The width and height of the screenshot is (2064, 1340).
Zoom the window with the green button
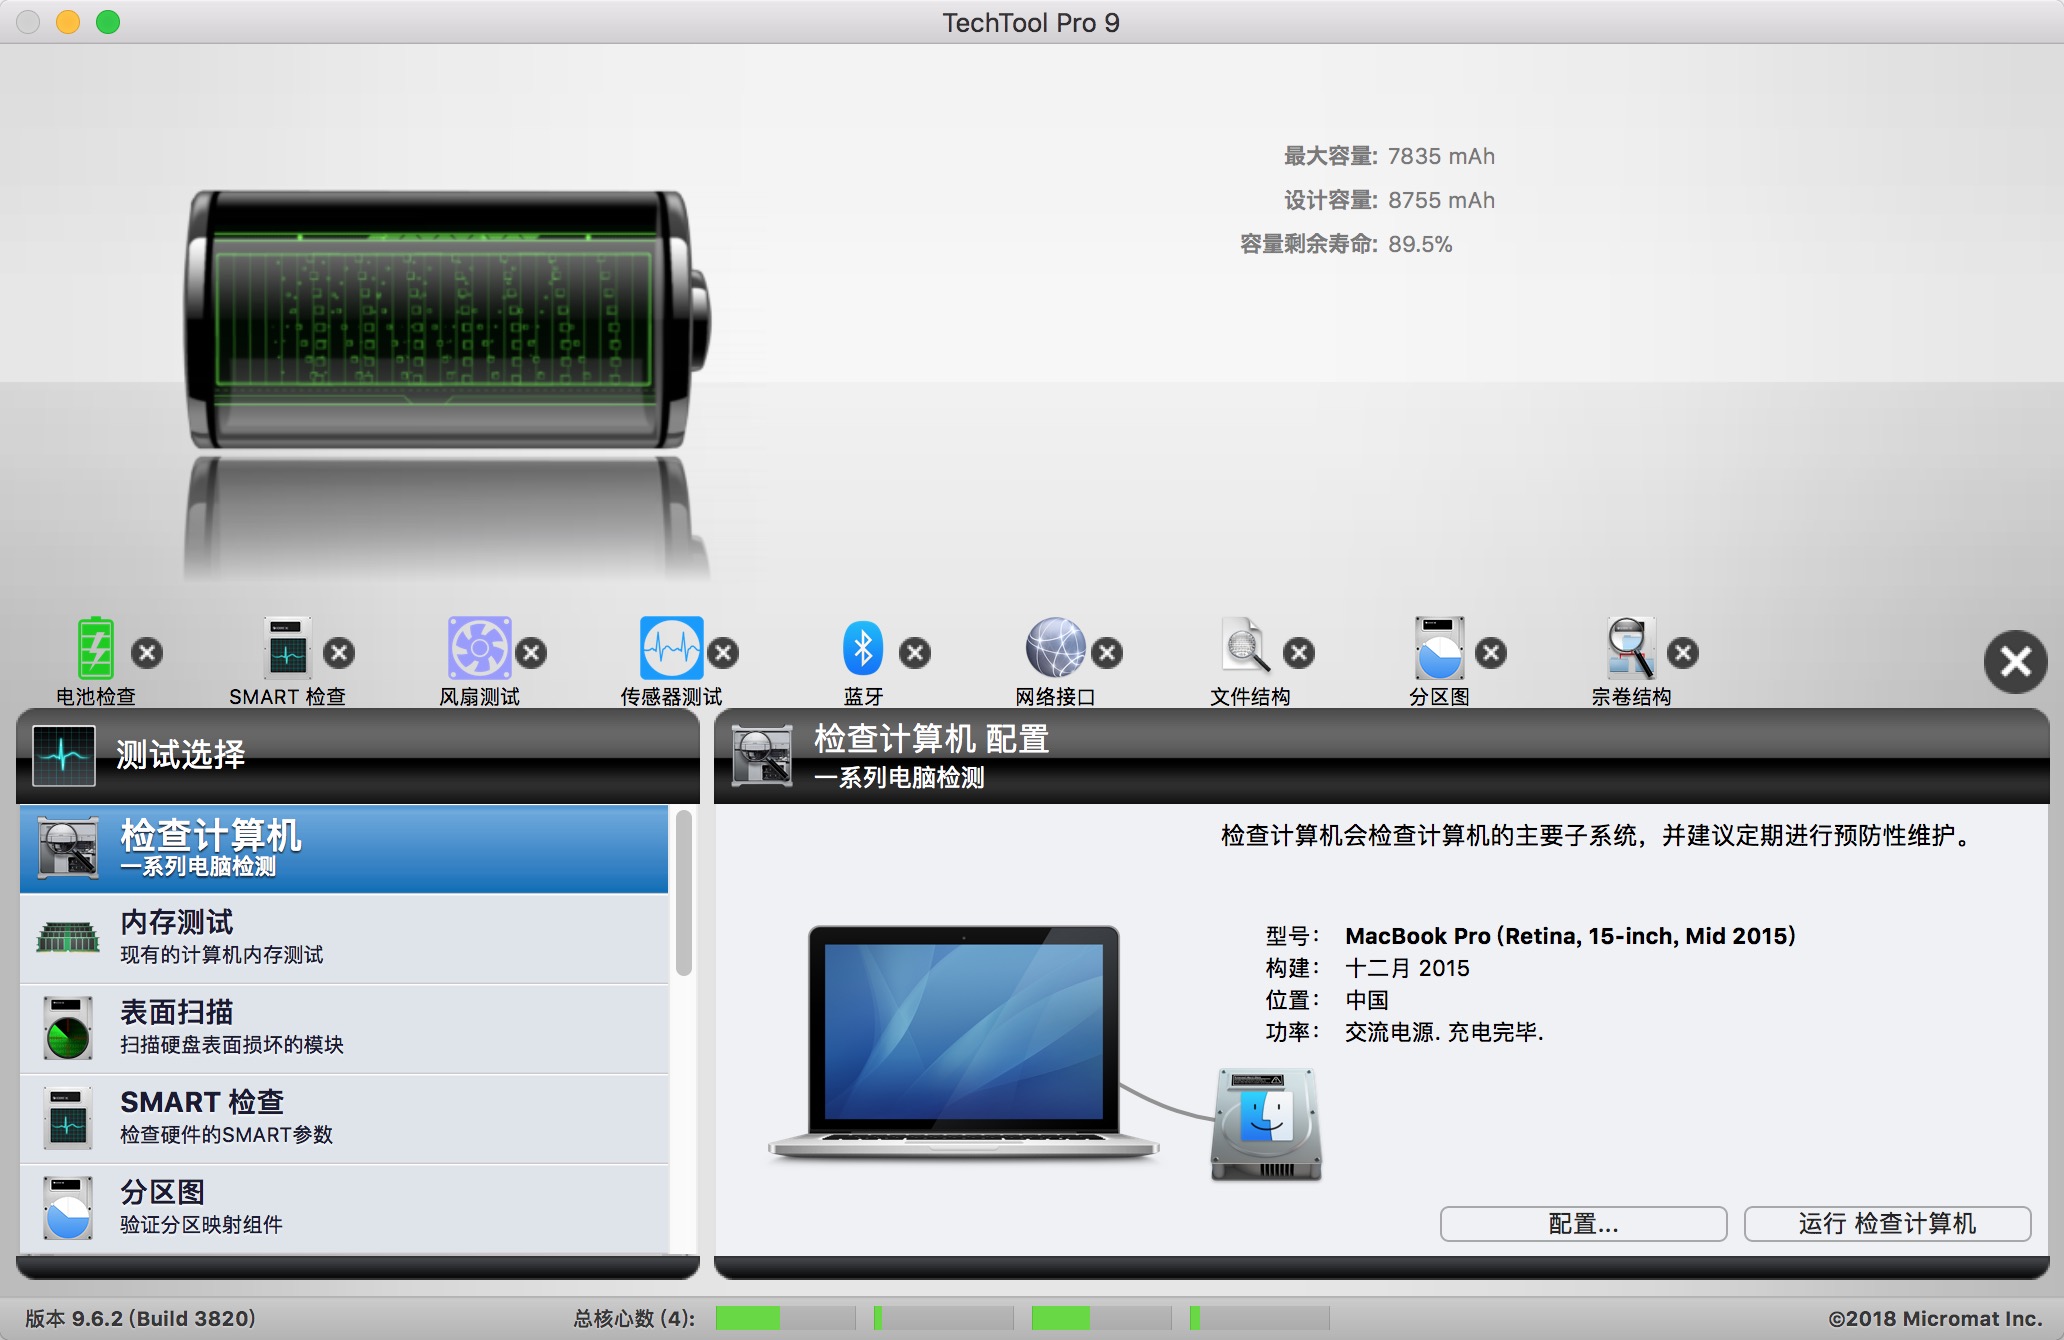tap(108, 22)
